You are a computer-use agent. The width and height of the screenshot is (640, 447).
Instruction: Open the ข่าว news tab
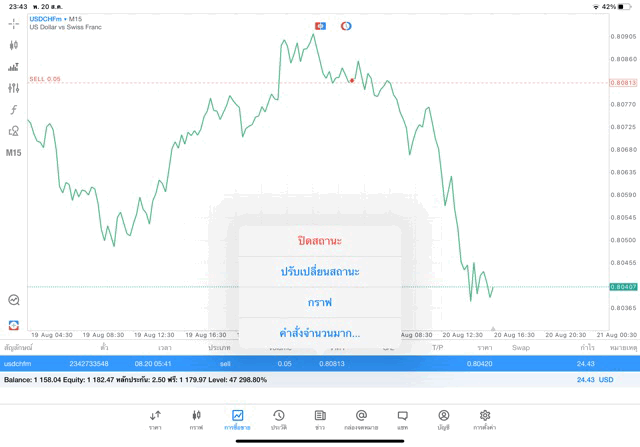click(x=320, y=418)
